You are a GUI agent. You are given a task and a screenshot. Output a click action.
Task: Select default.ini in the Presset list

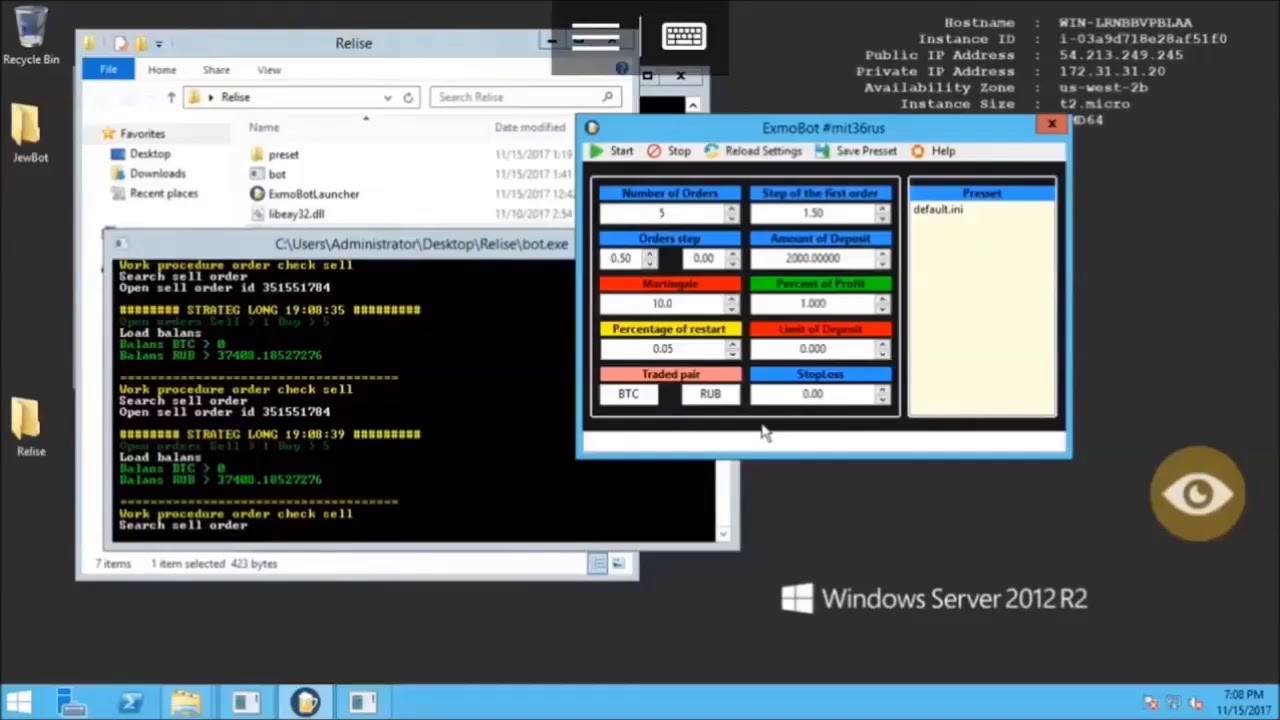pos(938,209)
